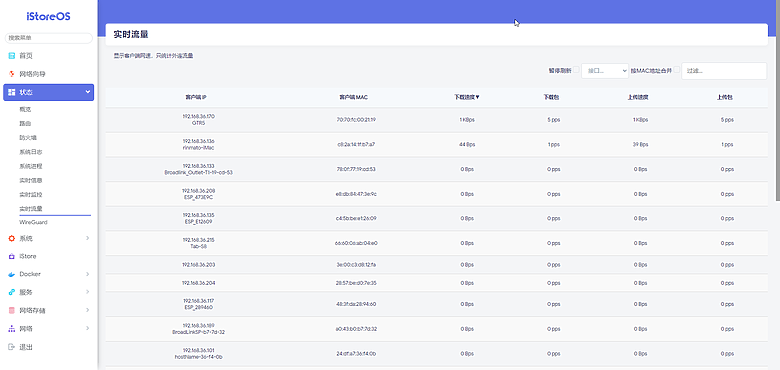Open 防火墙 status page
This screenshot has height=370, width=780.
point(28,137)
